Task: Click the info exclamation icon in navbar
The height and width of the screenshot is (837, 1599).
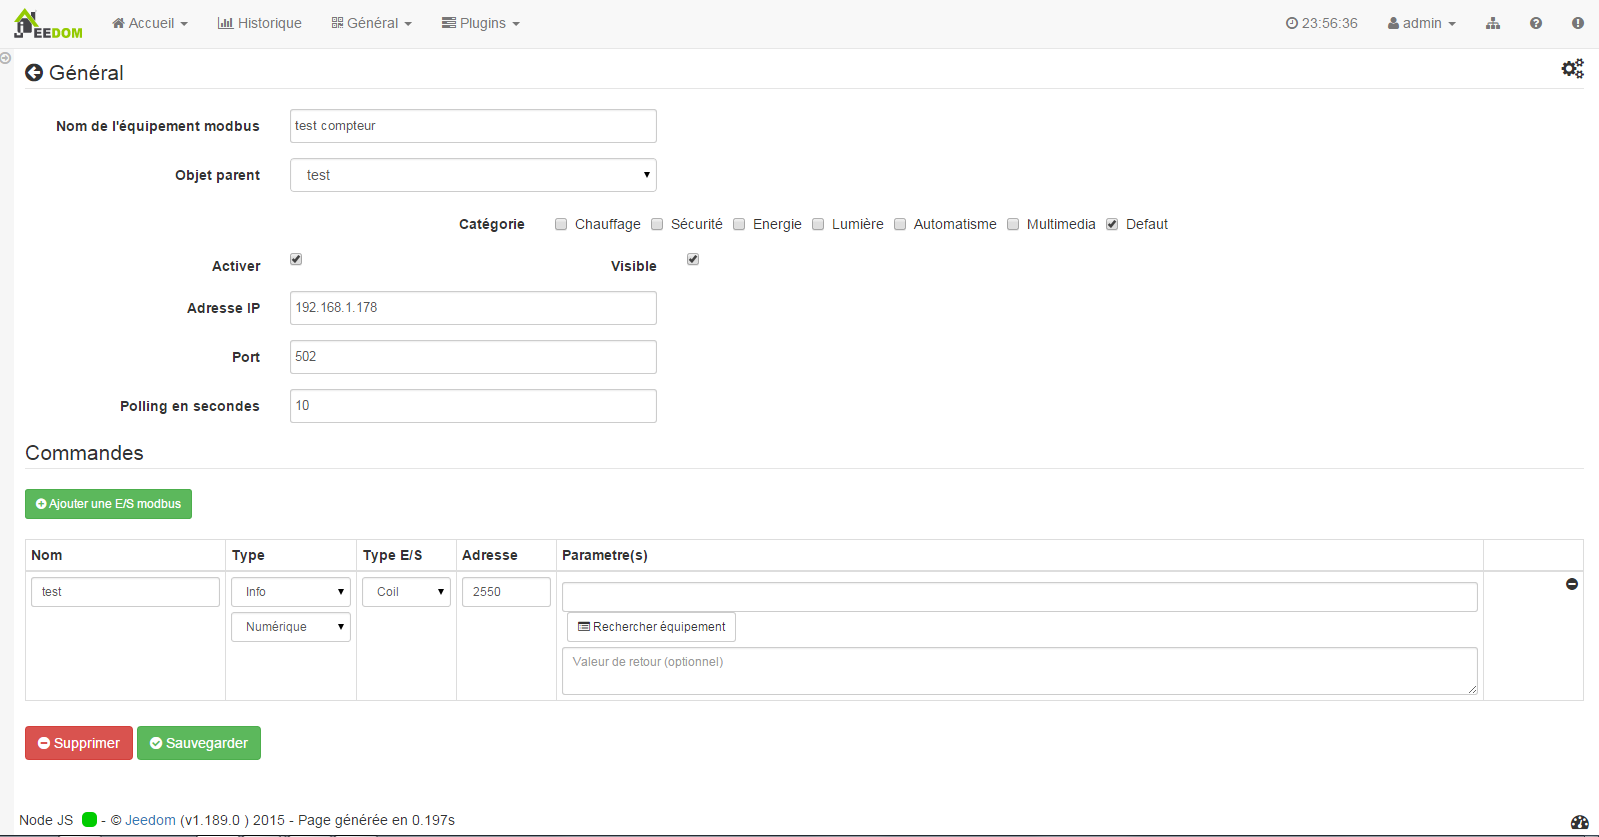Action: click(1578, 23)
